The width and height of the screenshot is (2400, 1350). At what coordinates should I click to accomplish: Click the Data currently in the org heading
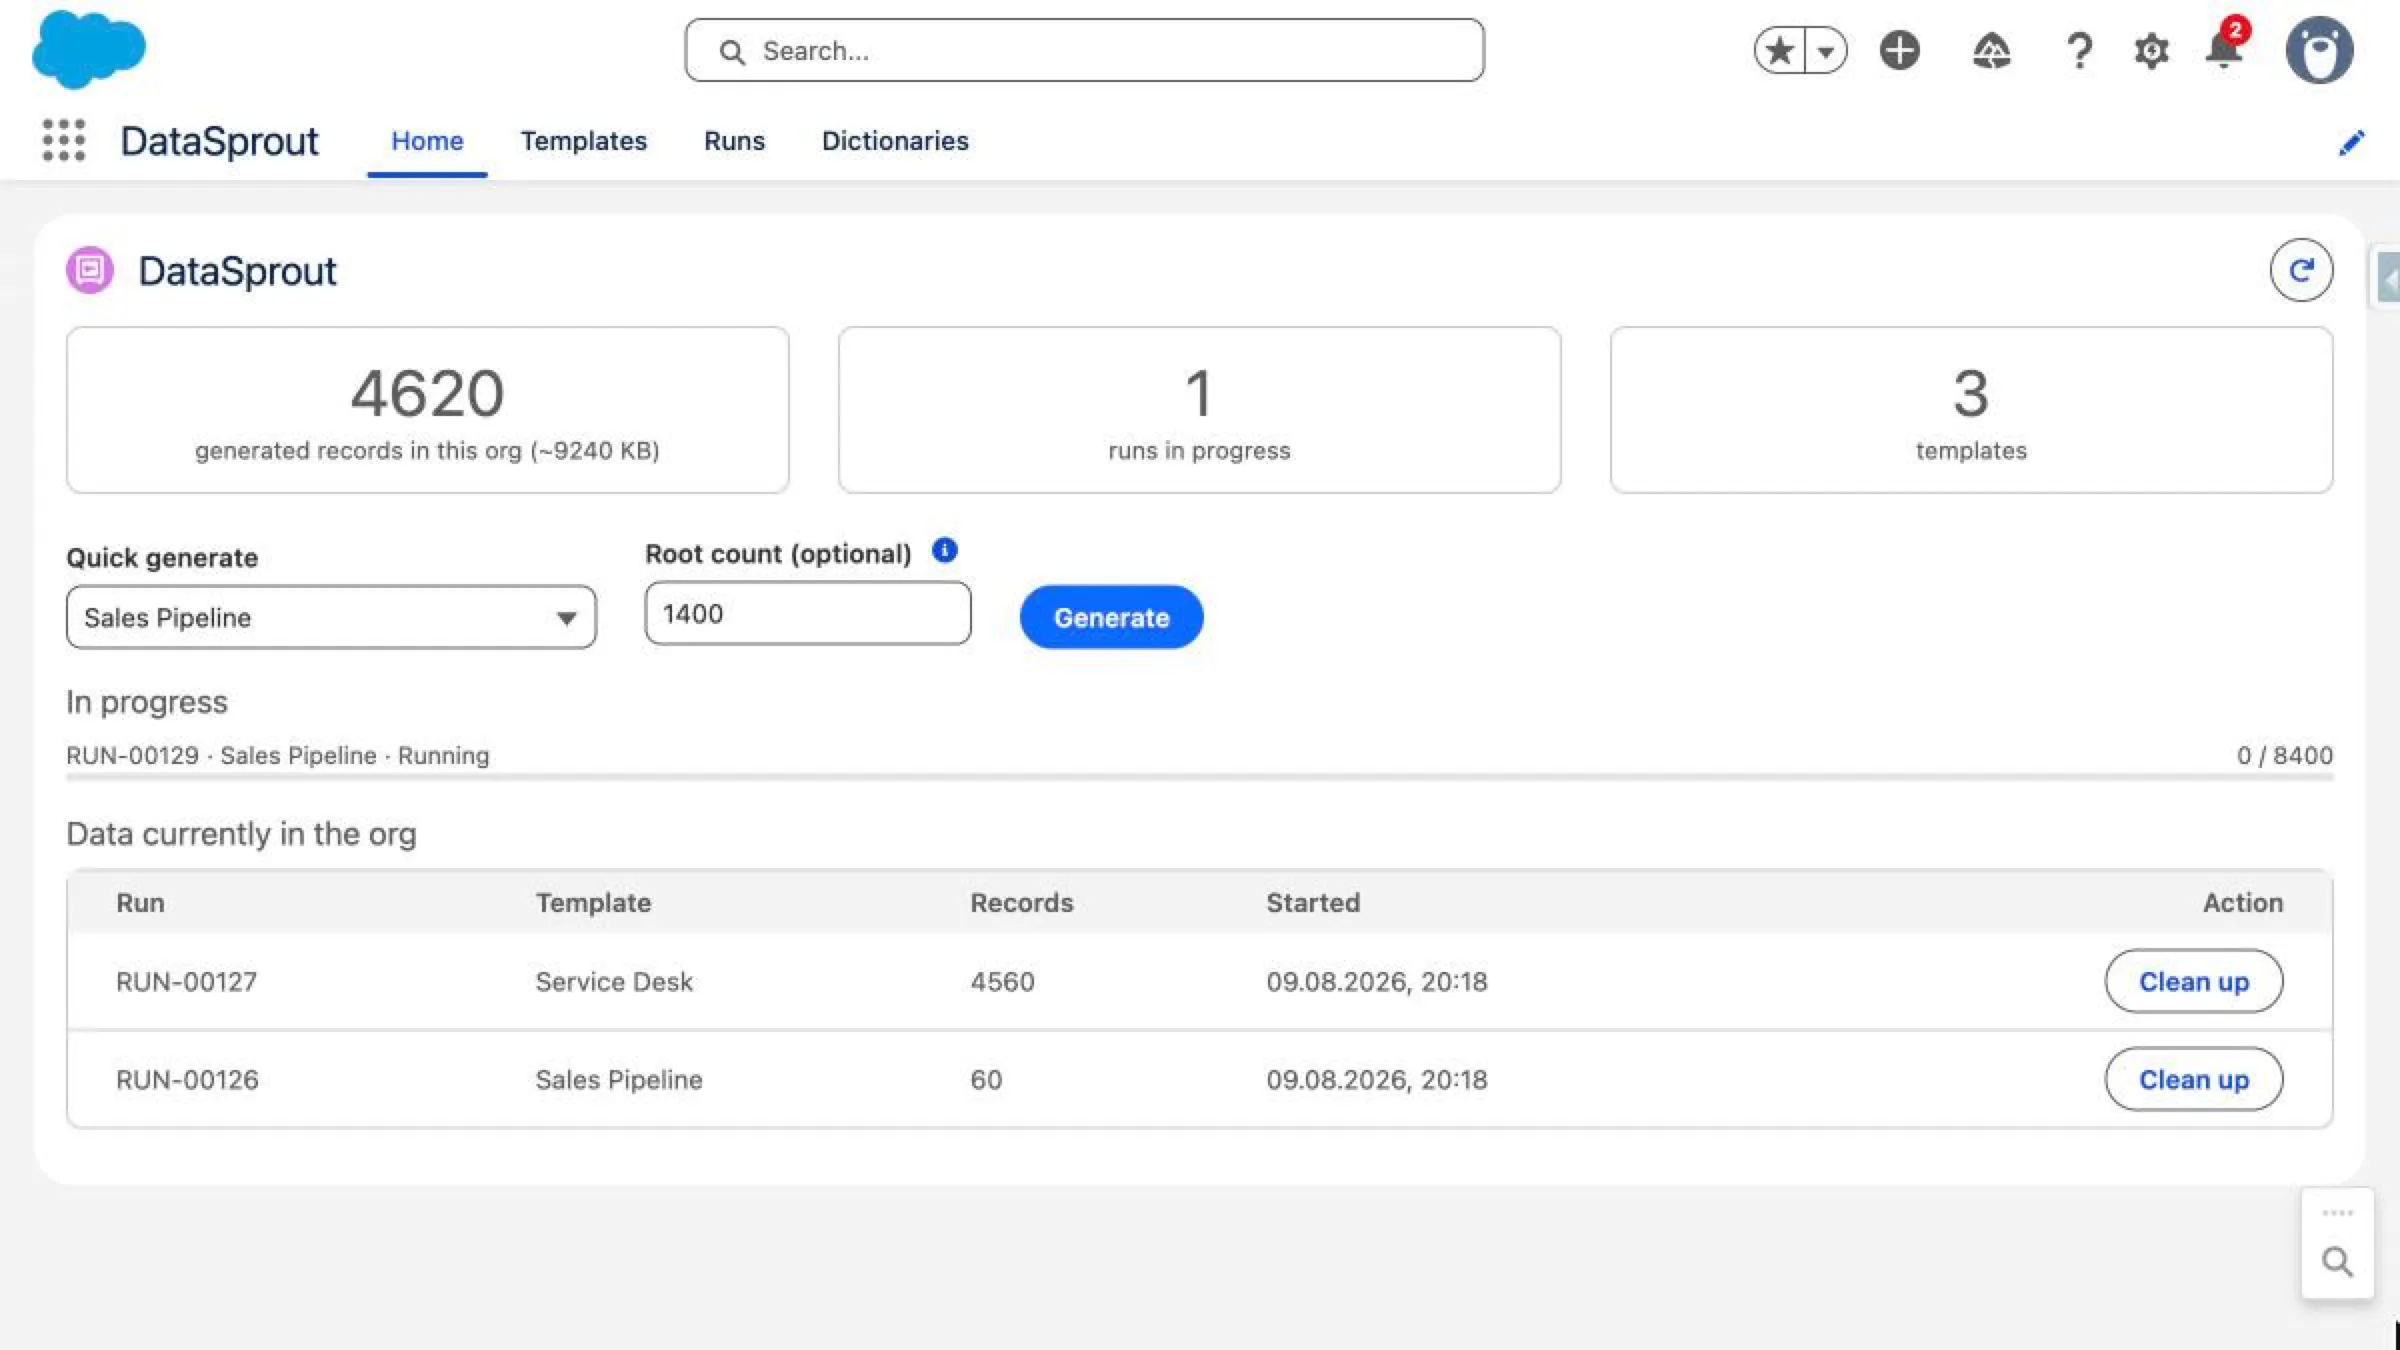point(241,834)
